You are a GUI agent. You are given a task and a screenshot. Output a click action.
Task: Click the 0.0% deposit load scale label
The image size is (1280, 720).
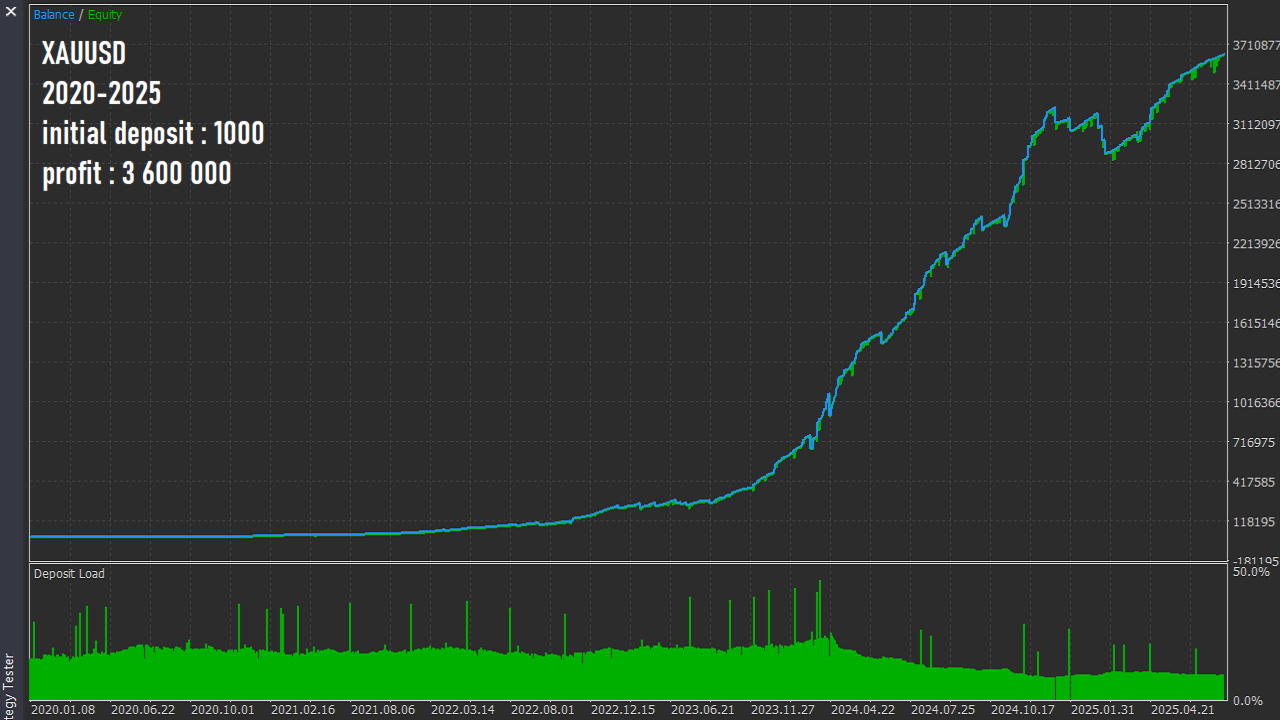(x=1247, y=701)
